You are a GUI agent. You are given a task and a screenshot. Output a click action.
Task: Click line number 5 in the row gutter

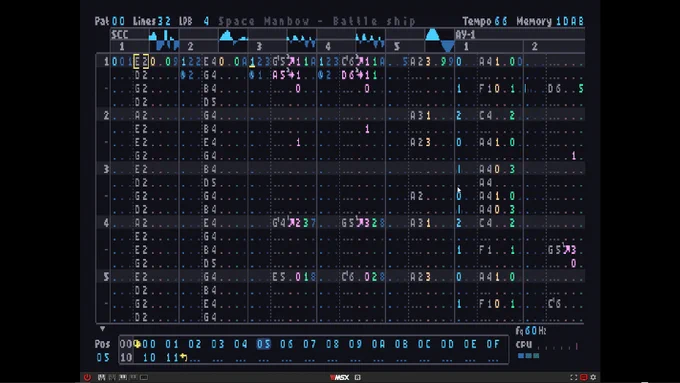[x=106, y=277]
